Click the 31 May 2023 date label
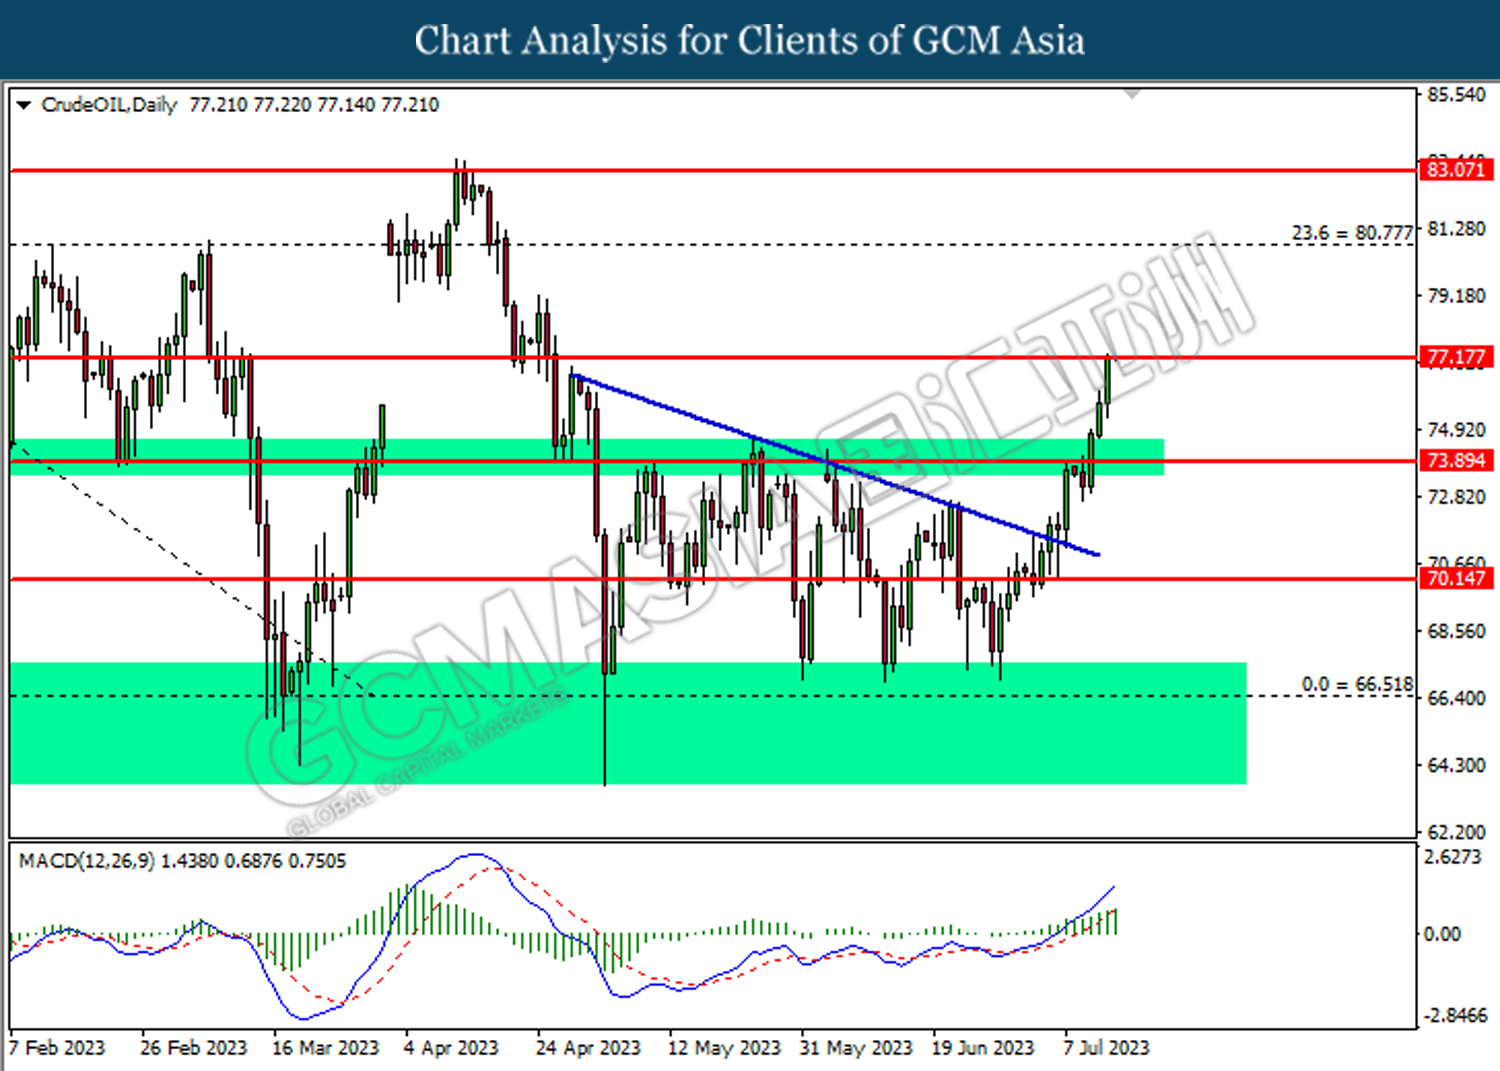 pos(856,1048)
